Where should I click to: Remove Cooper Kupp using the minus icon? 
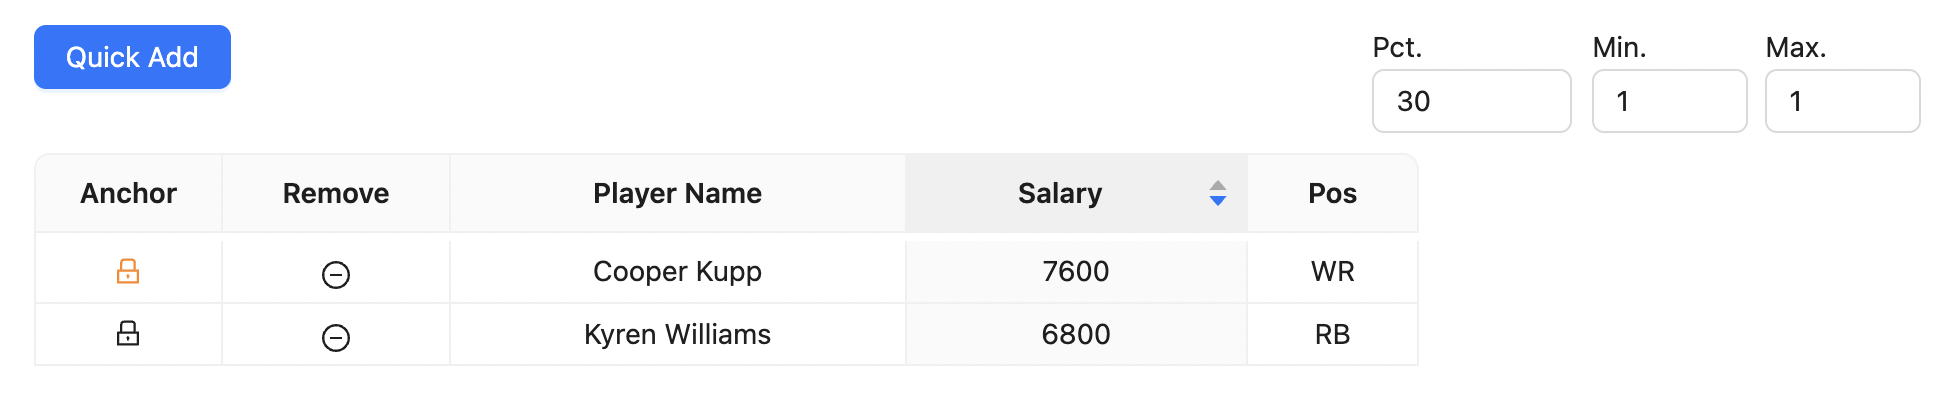pyautogui.click(x=336, y=274)
